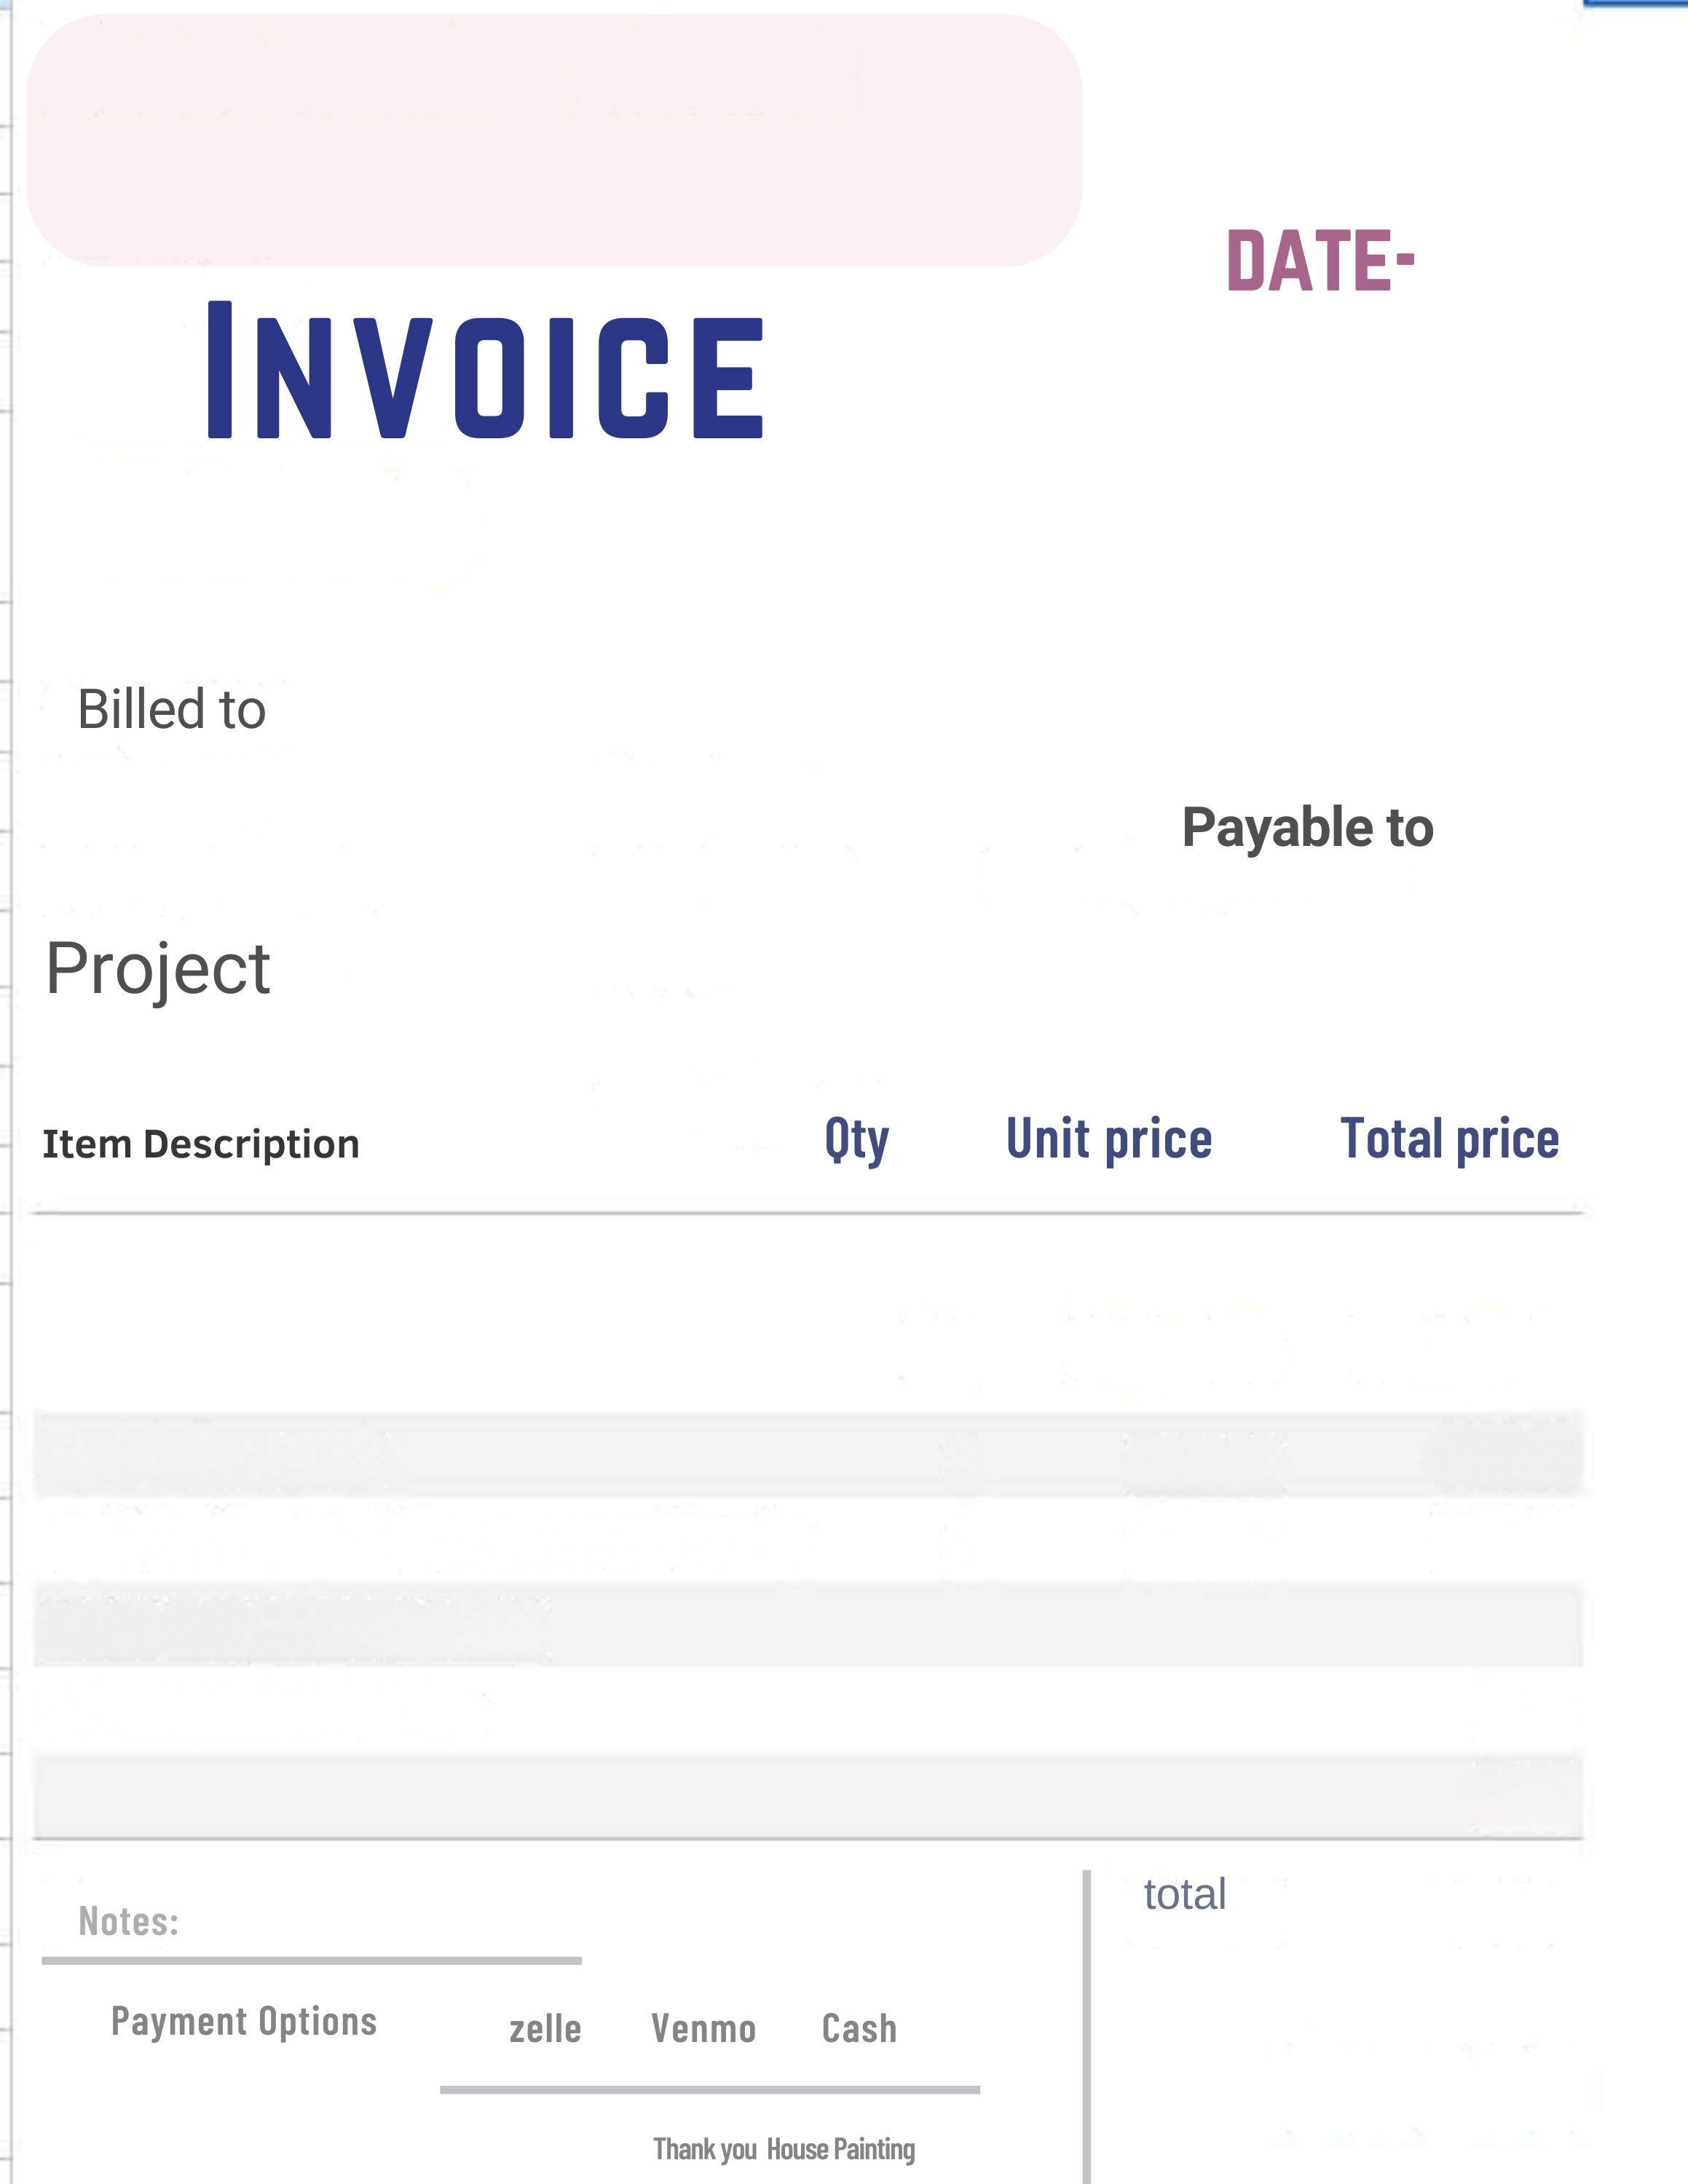Choose the Venmo payment option
This screenshot has width=1688, height=2184.
coord(703,2030)
